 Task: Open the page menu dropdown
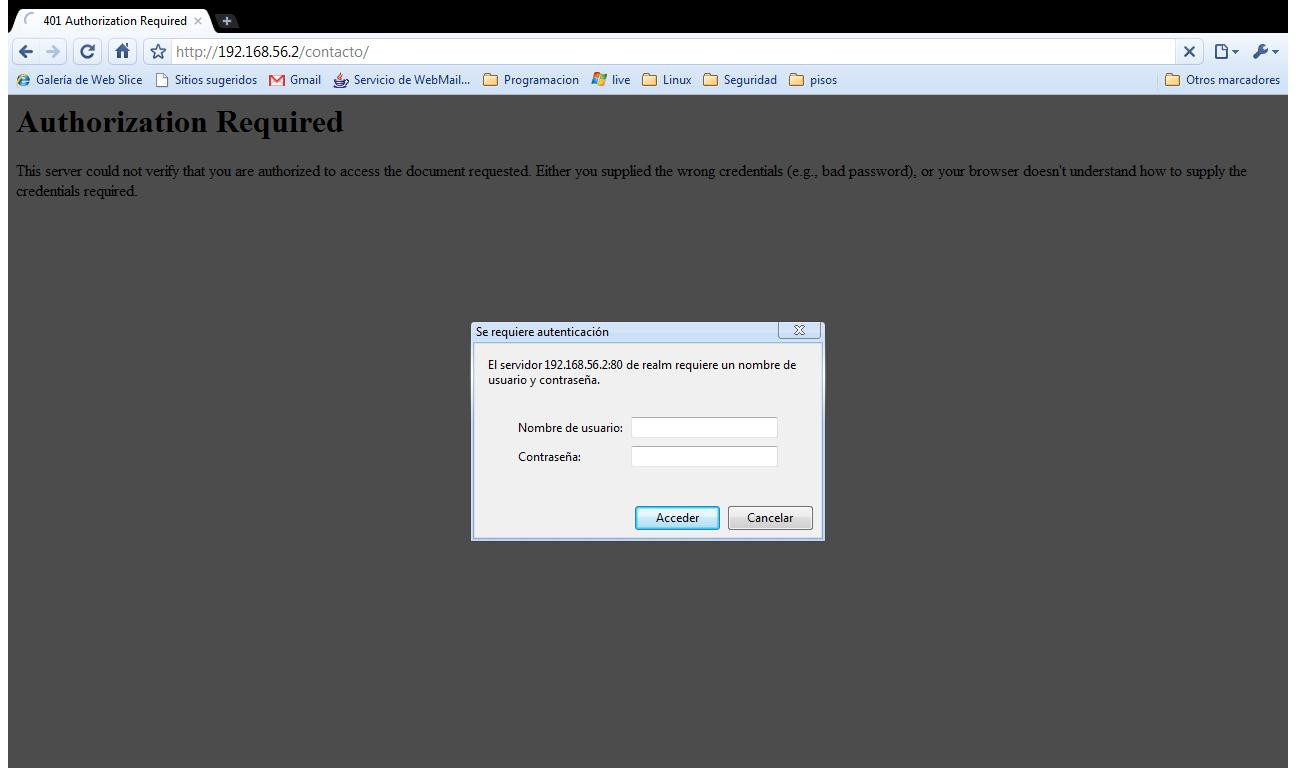coord(1226,52)
